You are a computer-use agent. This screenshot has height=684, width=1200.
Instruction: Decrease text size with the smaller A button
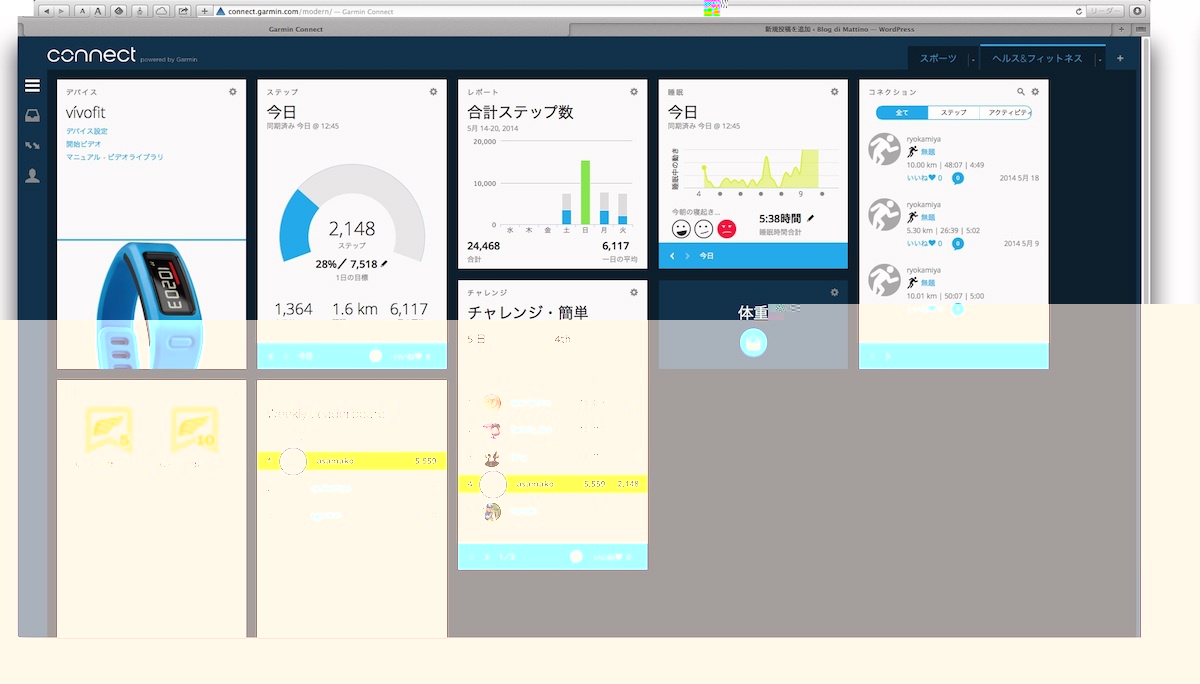(x=82, y=11)
